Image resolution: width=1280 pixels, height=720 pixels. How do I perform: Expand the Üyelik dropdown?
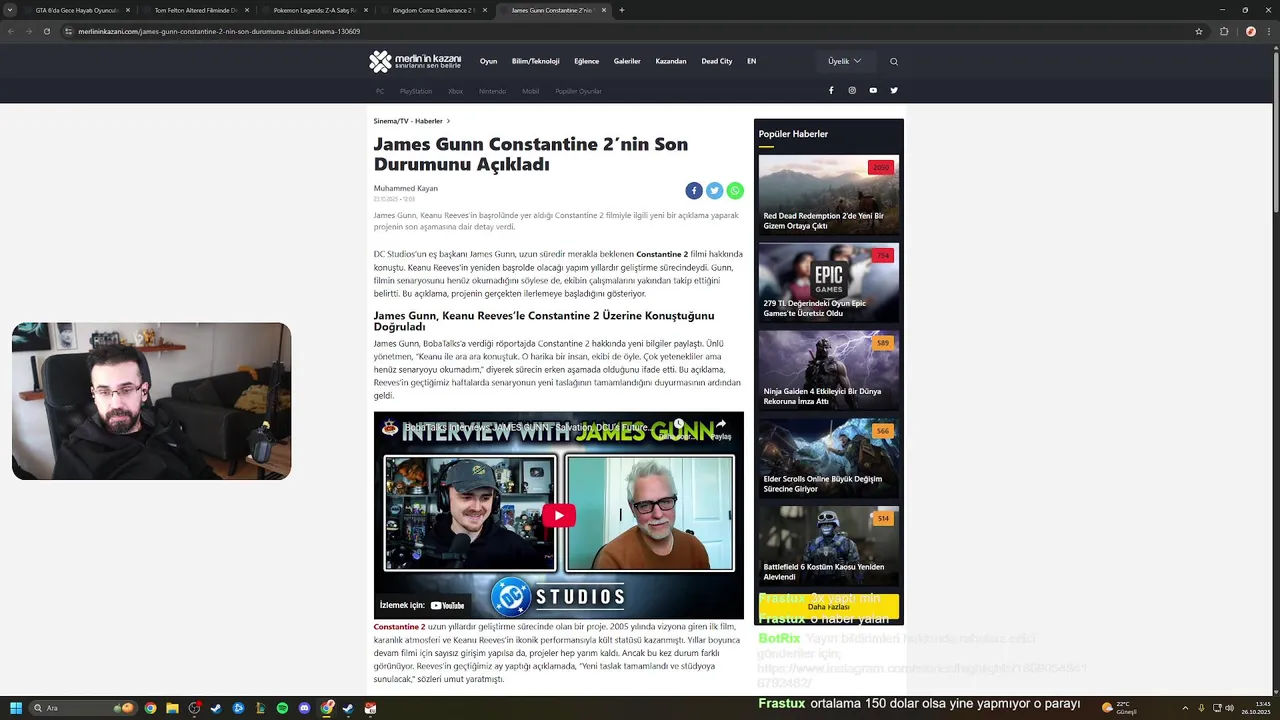point(845,61)
